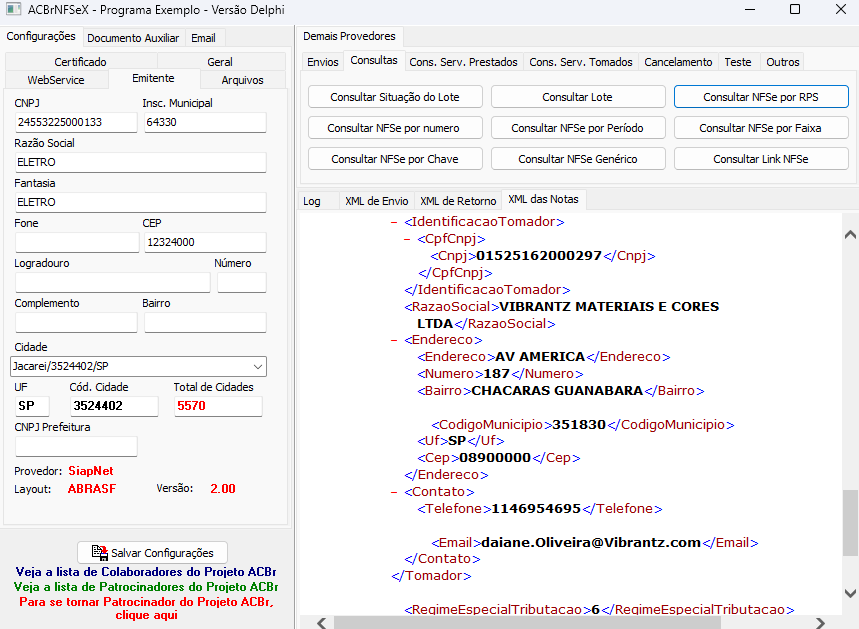
Task: Select the Certificado tab
Action: click(x=81, y=61)
